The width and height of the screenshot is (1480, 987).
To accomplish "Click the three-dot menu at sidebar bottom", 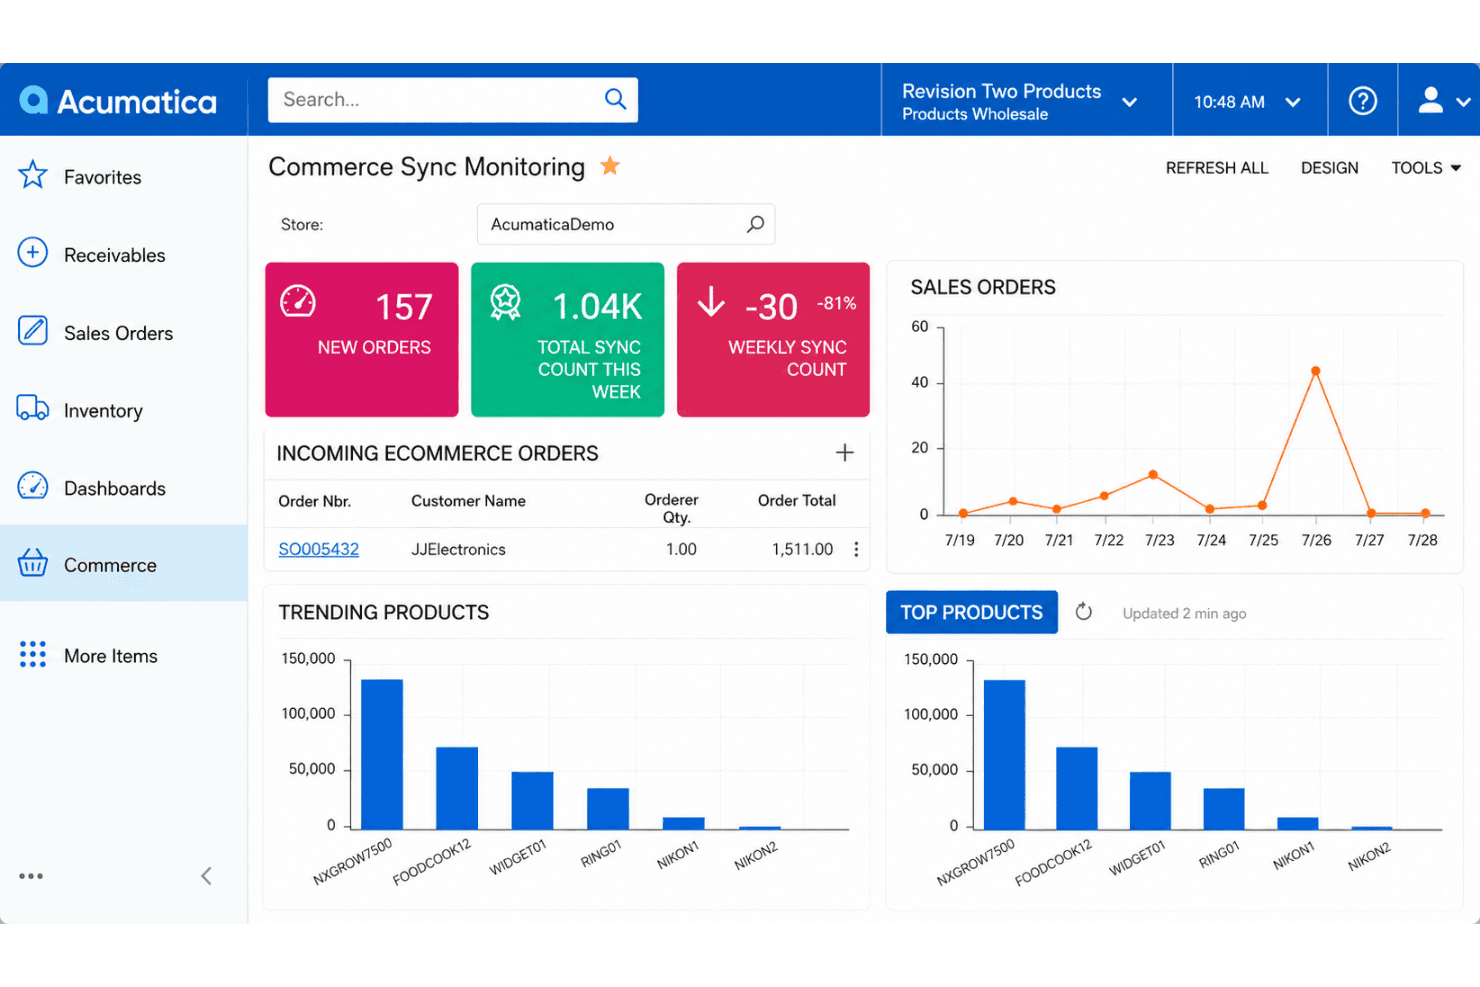I will pyautogui.click(x=31, y=876).
